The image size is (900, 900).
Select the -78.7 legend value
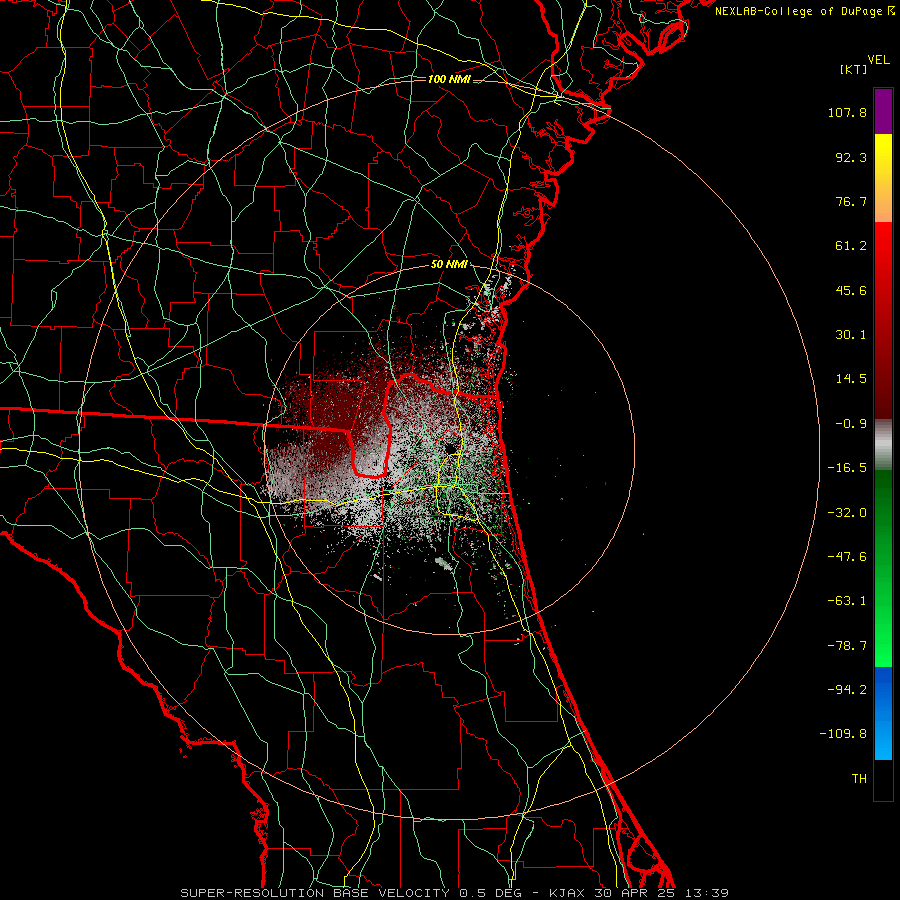[x=847, y=646]
